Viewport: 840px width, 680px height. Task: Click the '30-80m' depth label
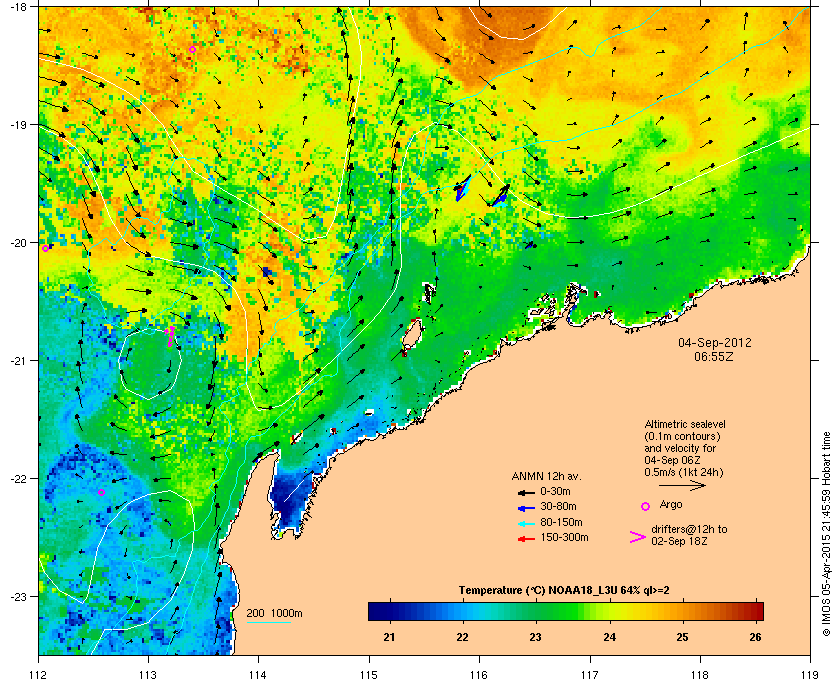pyautogui.click(x=558, y=506)
